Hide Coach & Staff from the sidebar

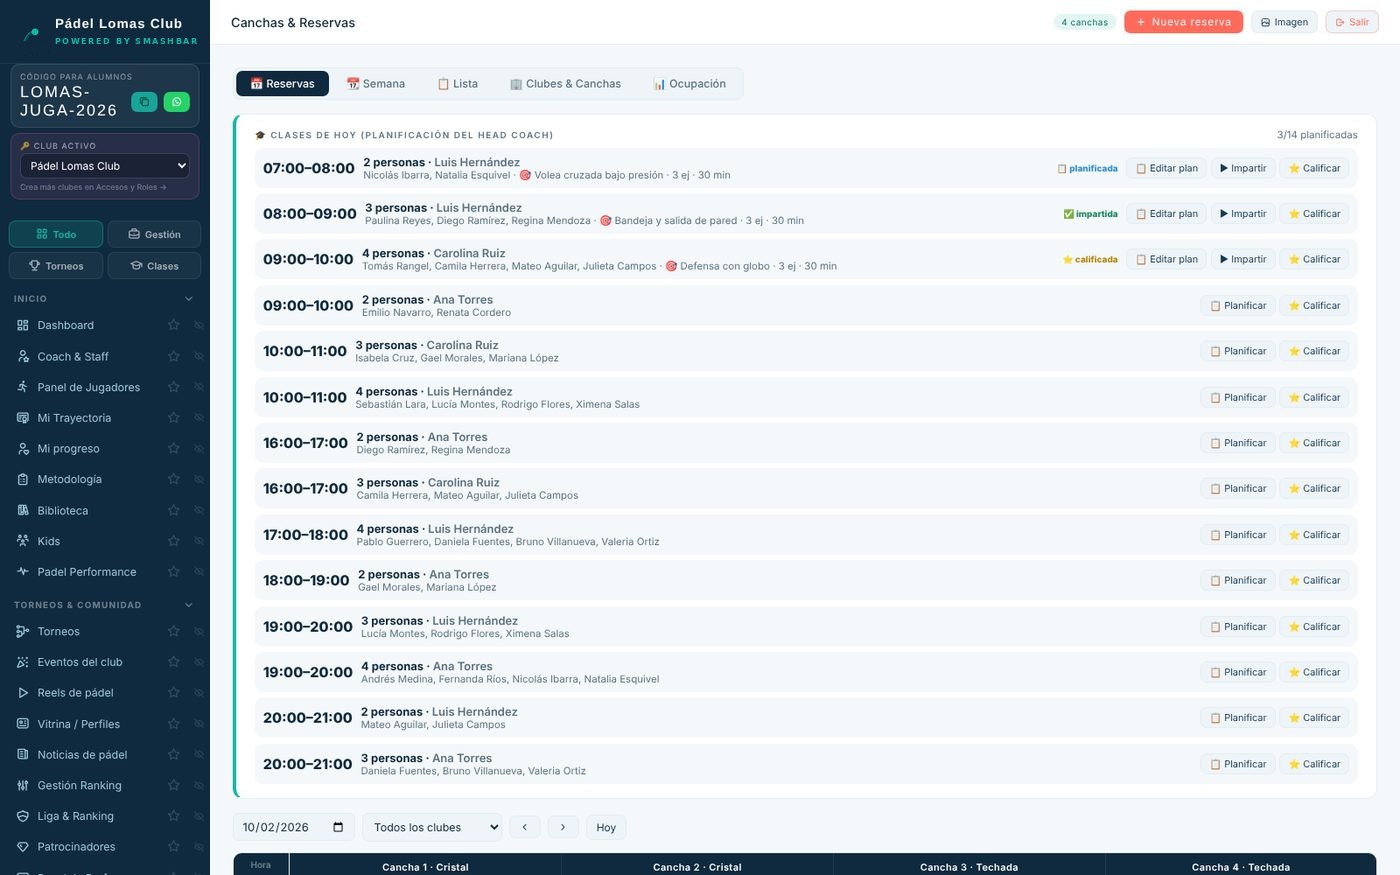(198, 356)
